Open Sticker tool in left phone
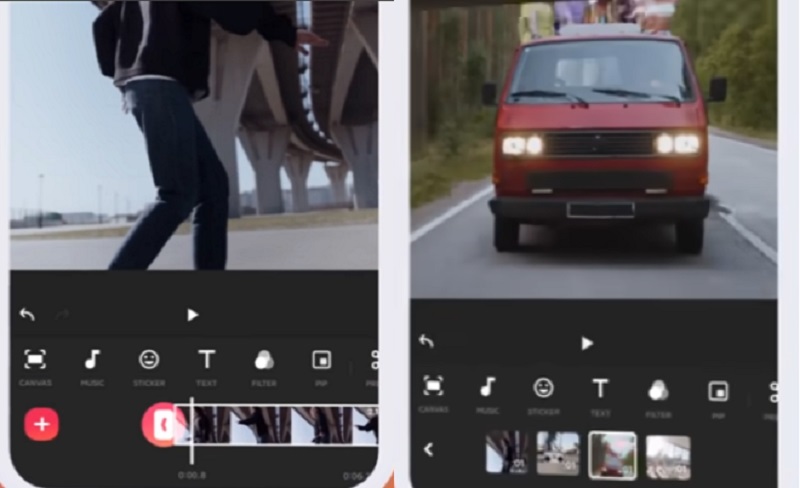800x488 pixels. point(149,367)
